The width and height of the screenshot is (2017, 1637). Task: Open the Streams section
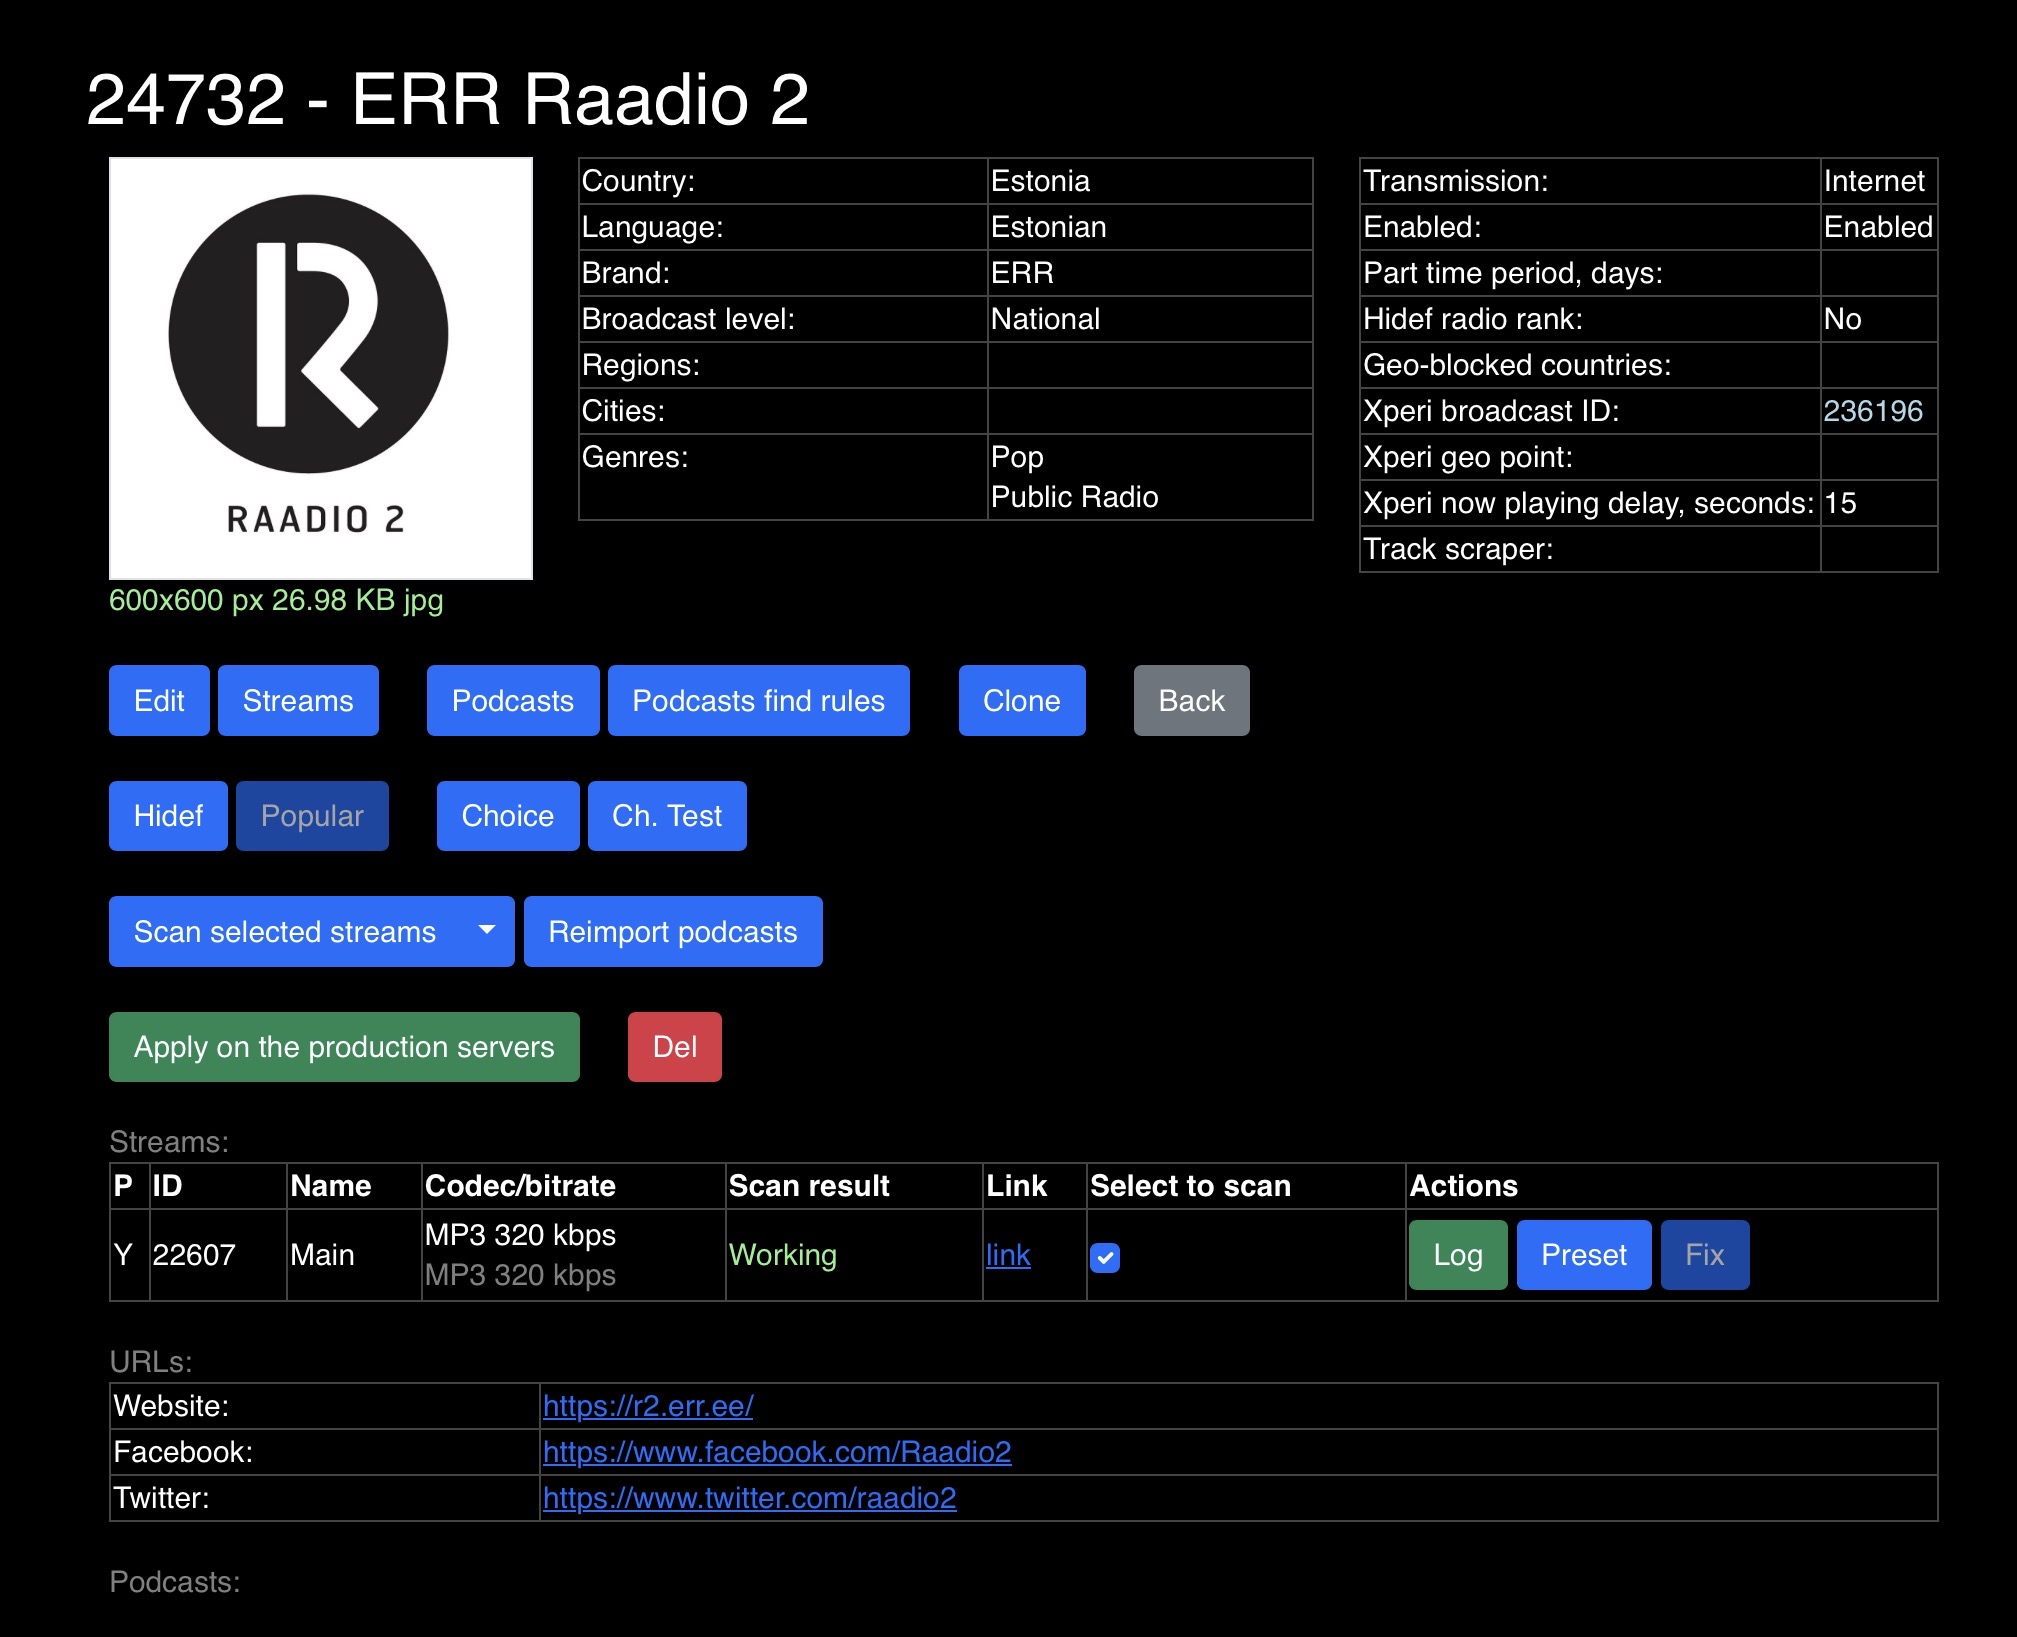(298, 700)
